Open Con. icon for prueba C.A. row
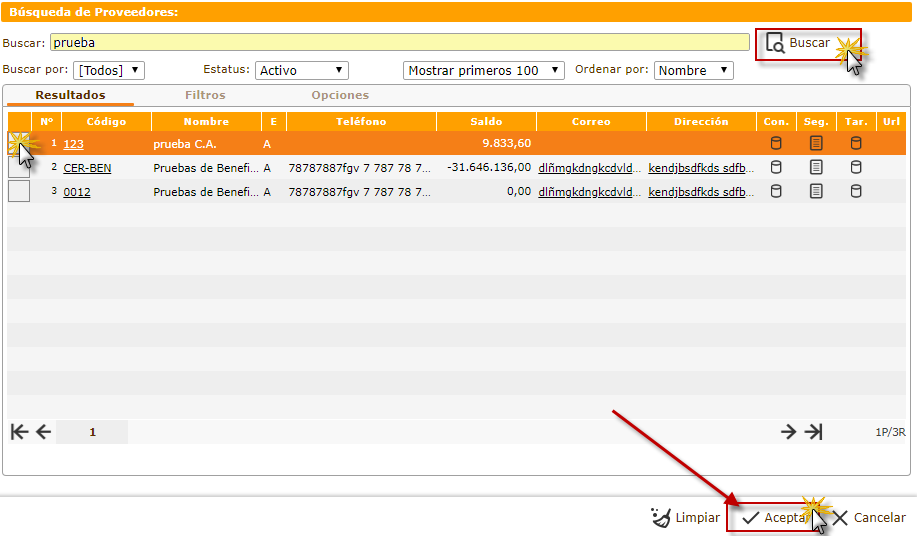Viewport: 917px width, 536px height. pyautogui.click(x=776, y=143)
